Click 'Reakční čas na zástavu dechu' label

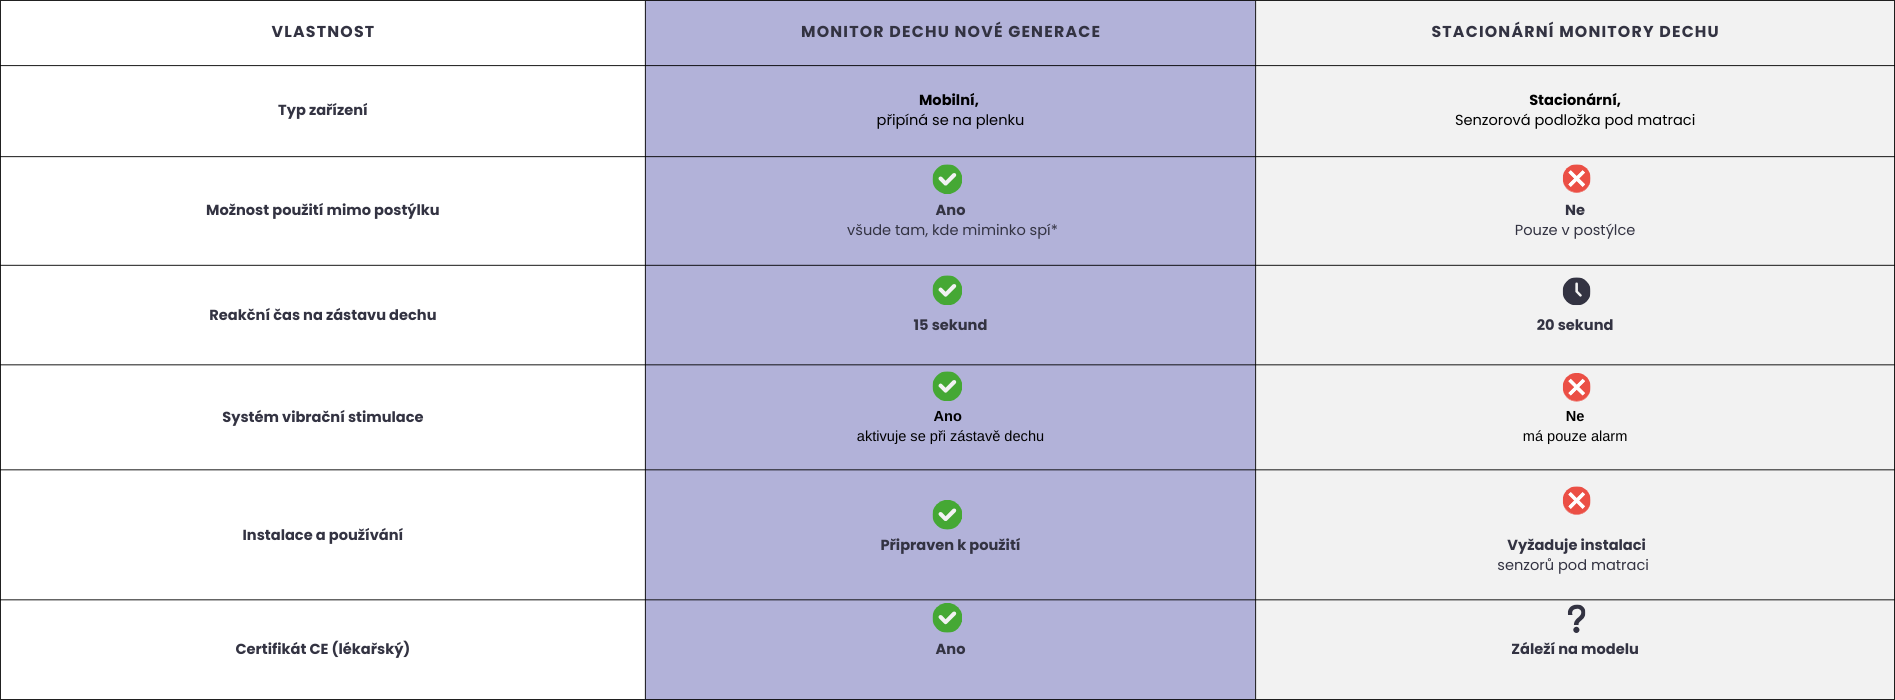(x=323, y=315)
